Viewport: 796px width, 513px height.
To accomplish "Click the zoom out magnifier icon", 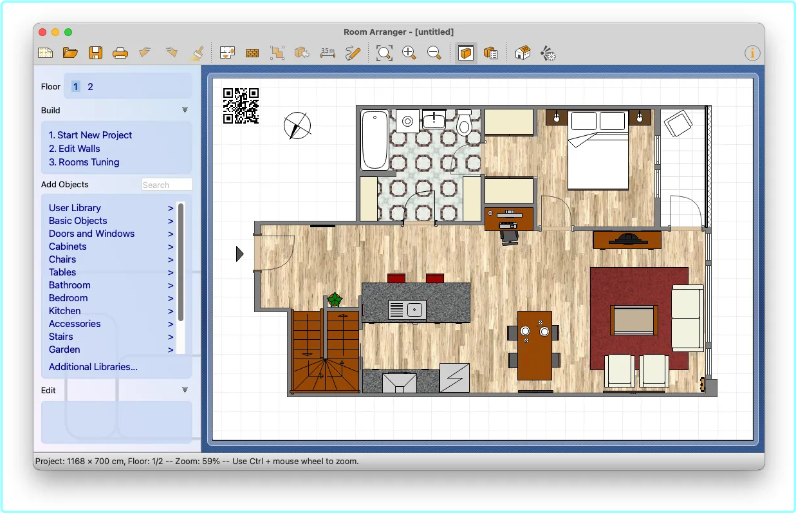I will point(434,53).
